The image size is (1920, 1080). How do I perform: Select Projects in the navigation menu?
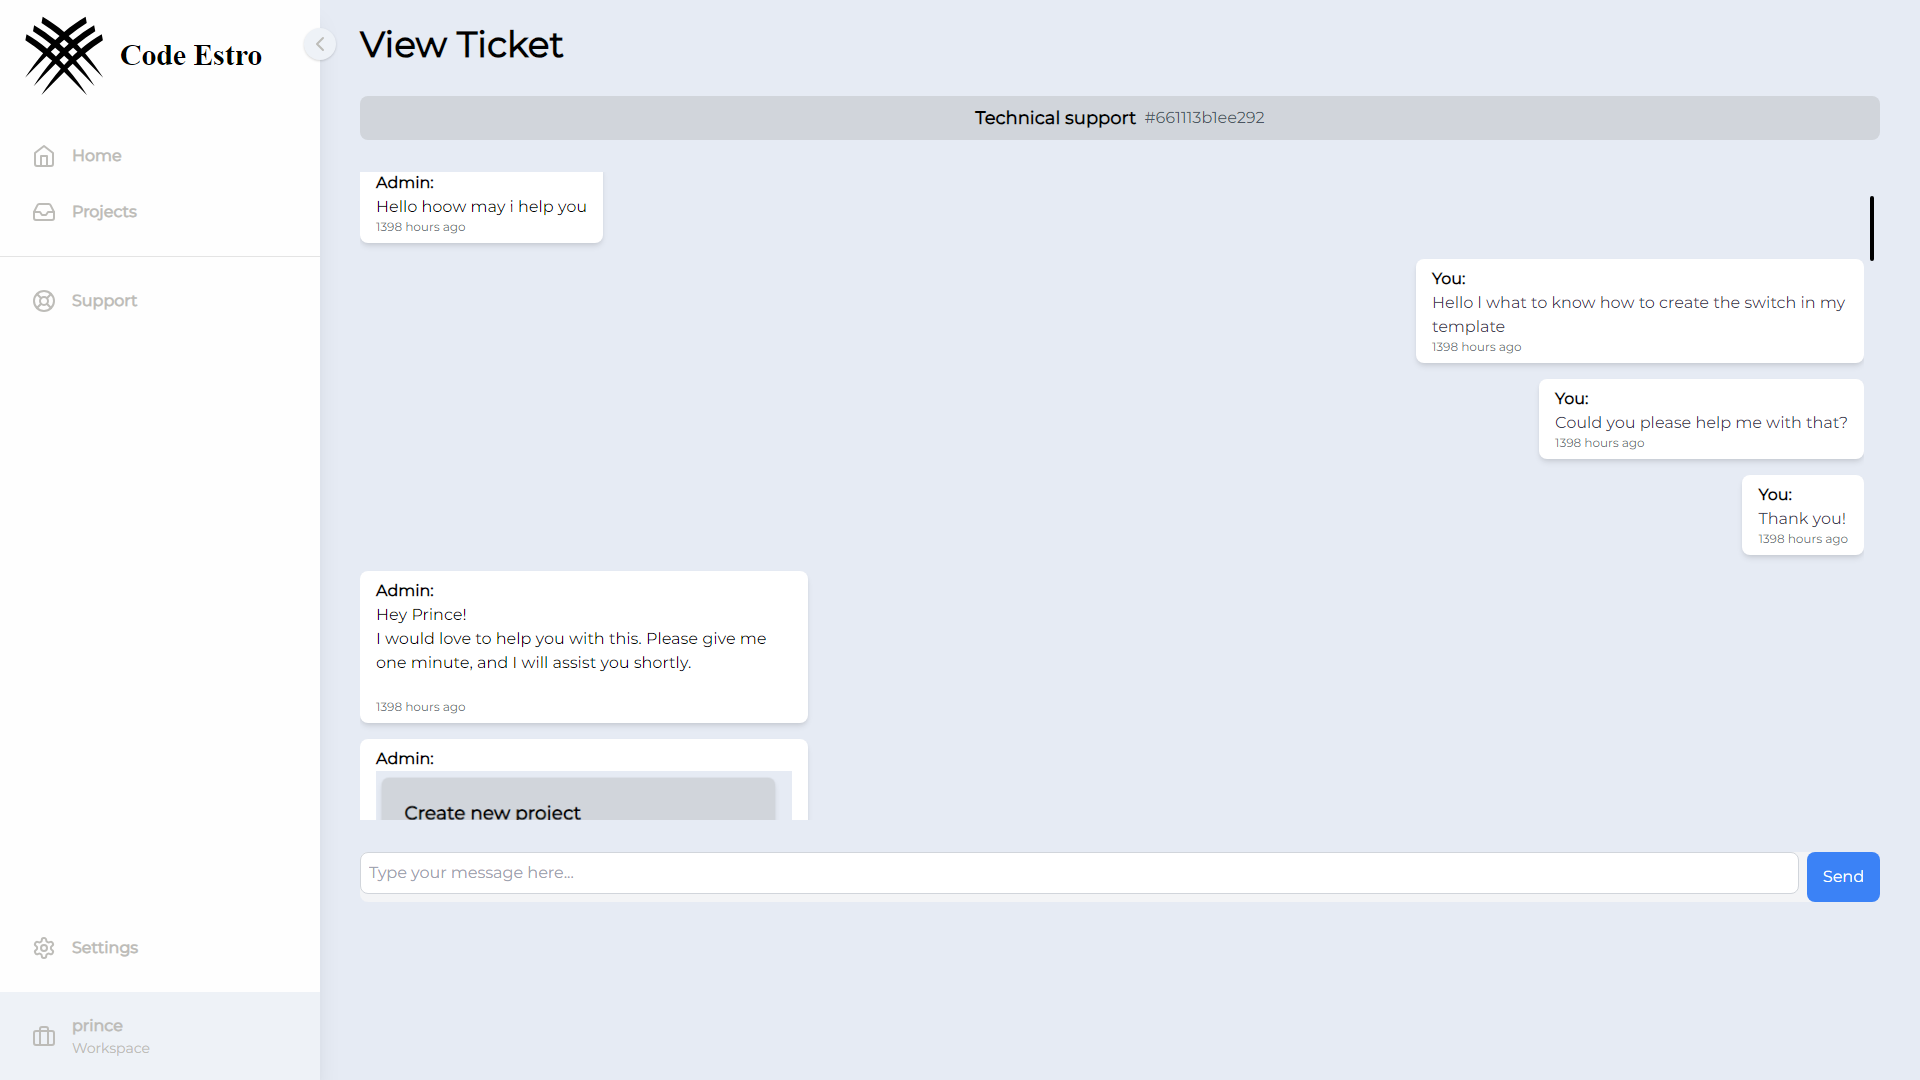(x=104, y=211)
